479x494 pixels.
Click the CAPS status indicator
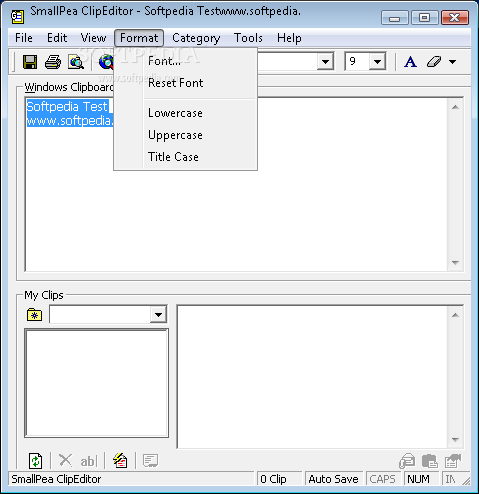[x=382, y=479]
